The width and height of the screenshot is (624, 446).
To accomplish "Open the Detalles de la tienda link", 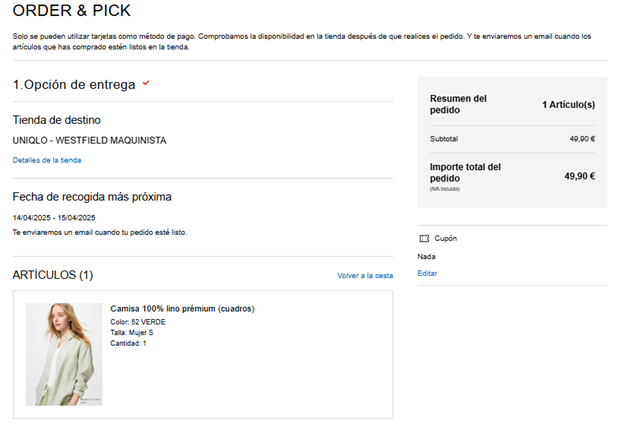I will (x=47, y=160).
